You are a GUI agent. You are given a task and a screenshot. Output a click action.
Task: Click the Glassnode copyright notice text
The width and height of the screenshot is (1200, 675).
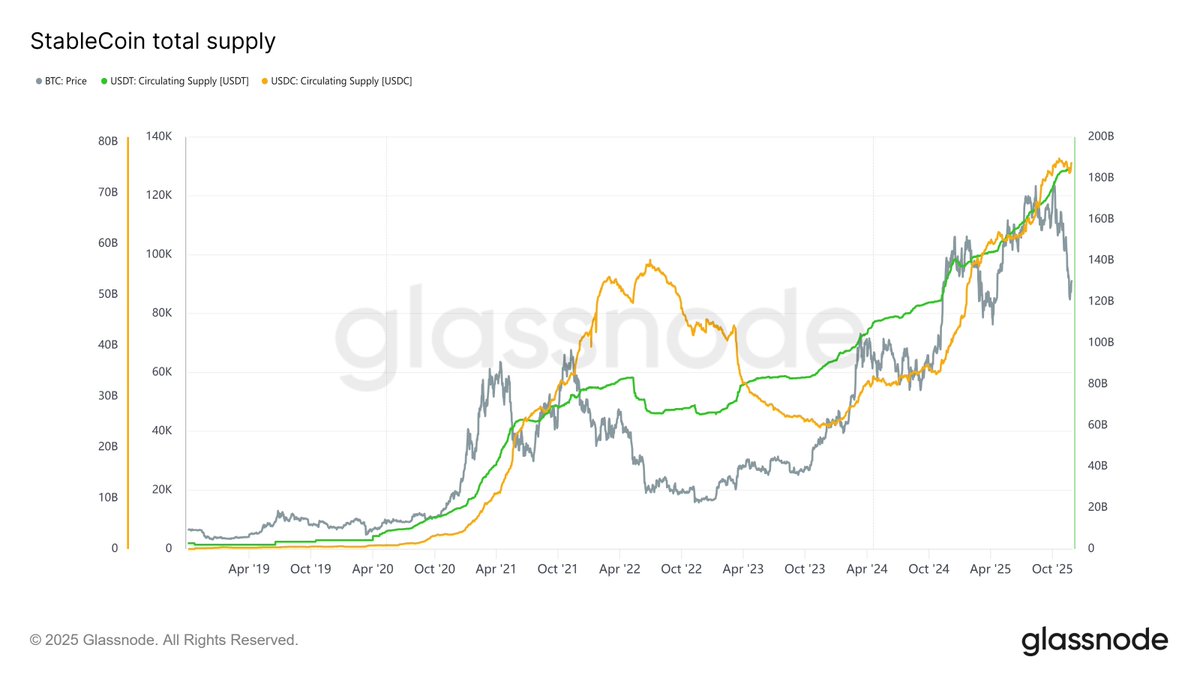pyautogui.click(x=164, y=639)
